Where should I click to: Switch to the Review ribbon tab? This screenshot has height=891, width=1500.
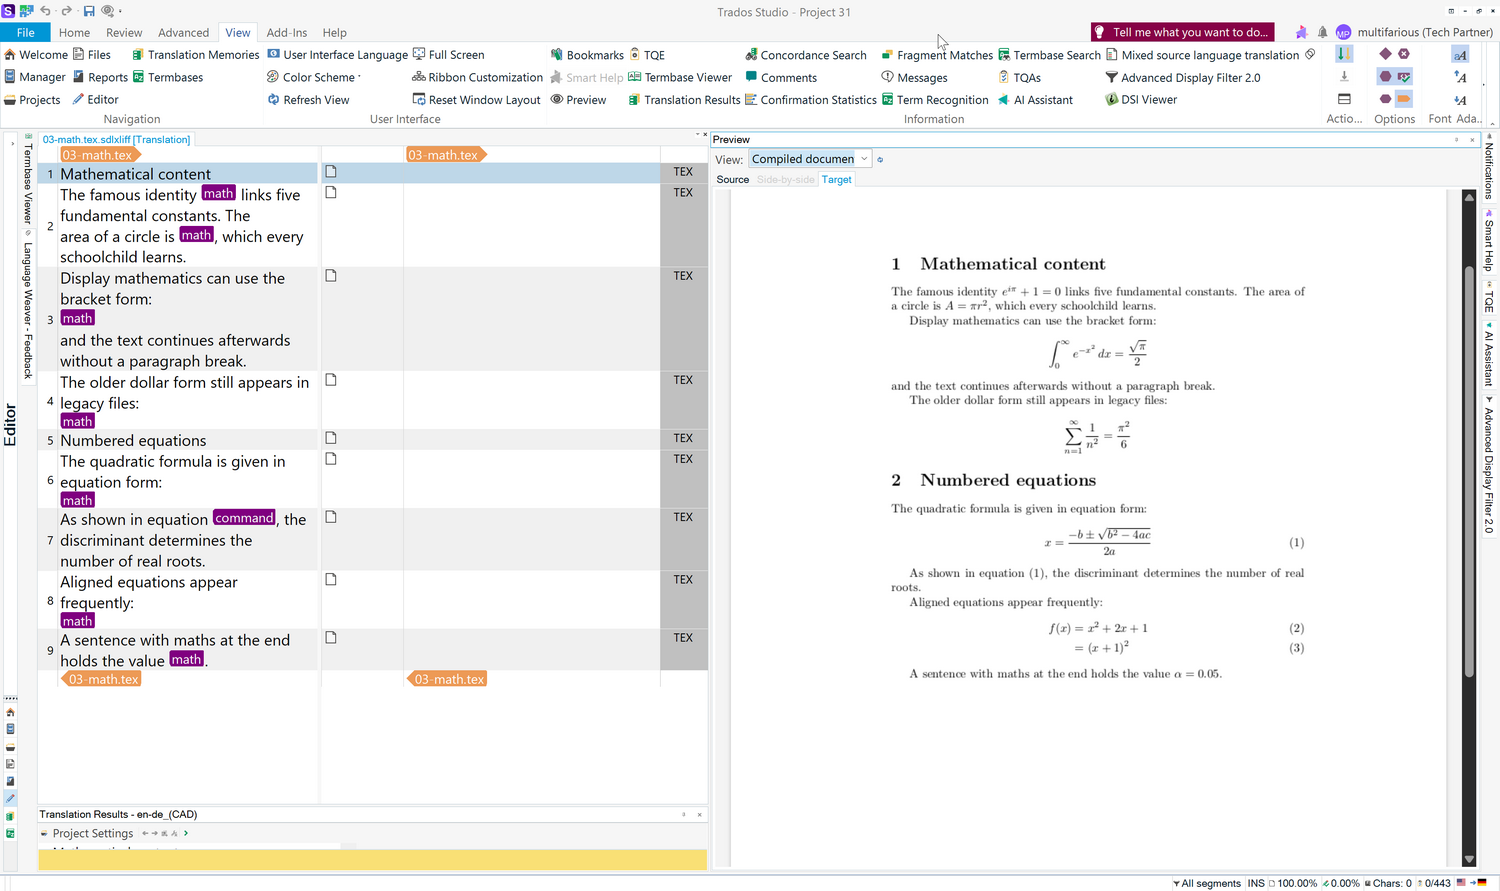pos(124,32)
